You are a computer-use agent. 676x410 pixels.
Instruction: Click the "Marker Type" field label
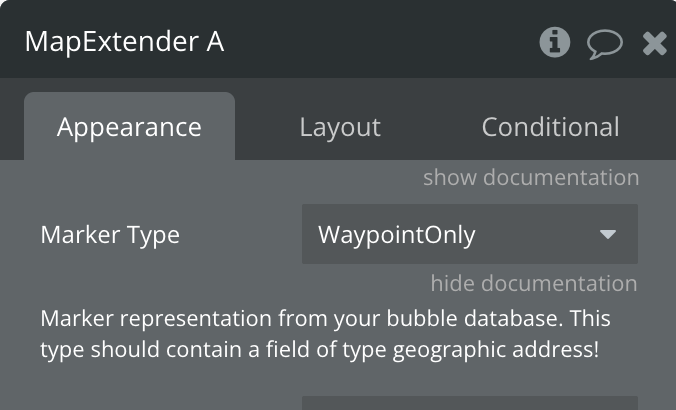click(x=110, y=235)
